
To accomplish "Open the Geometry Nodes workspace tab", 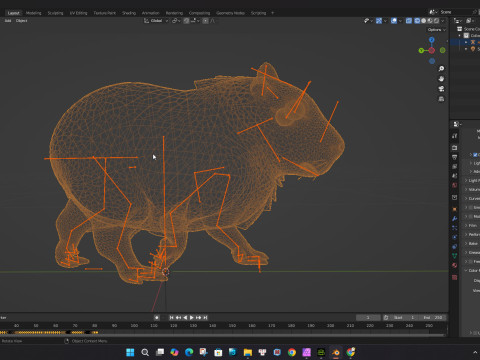I will tap(230, 13).
